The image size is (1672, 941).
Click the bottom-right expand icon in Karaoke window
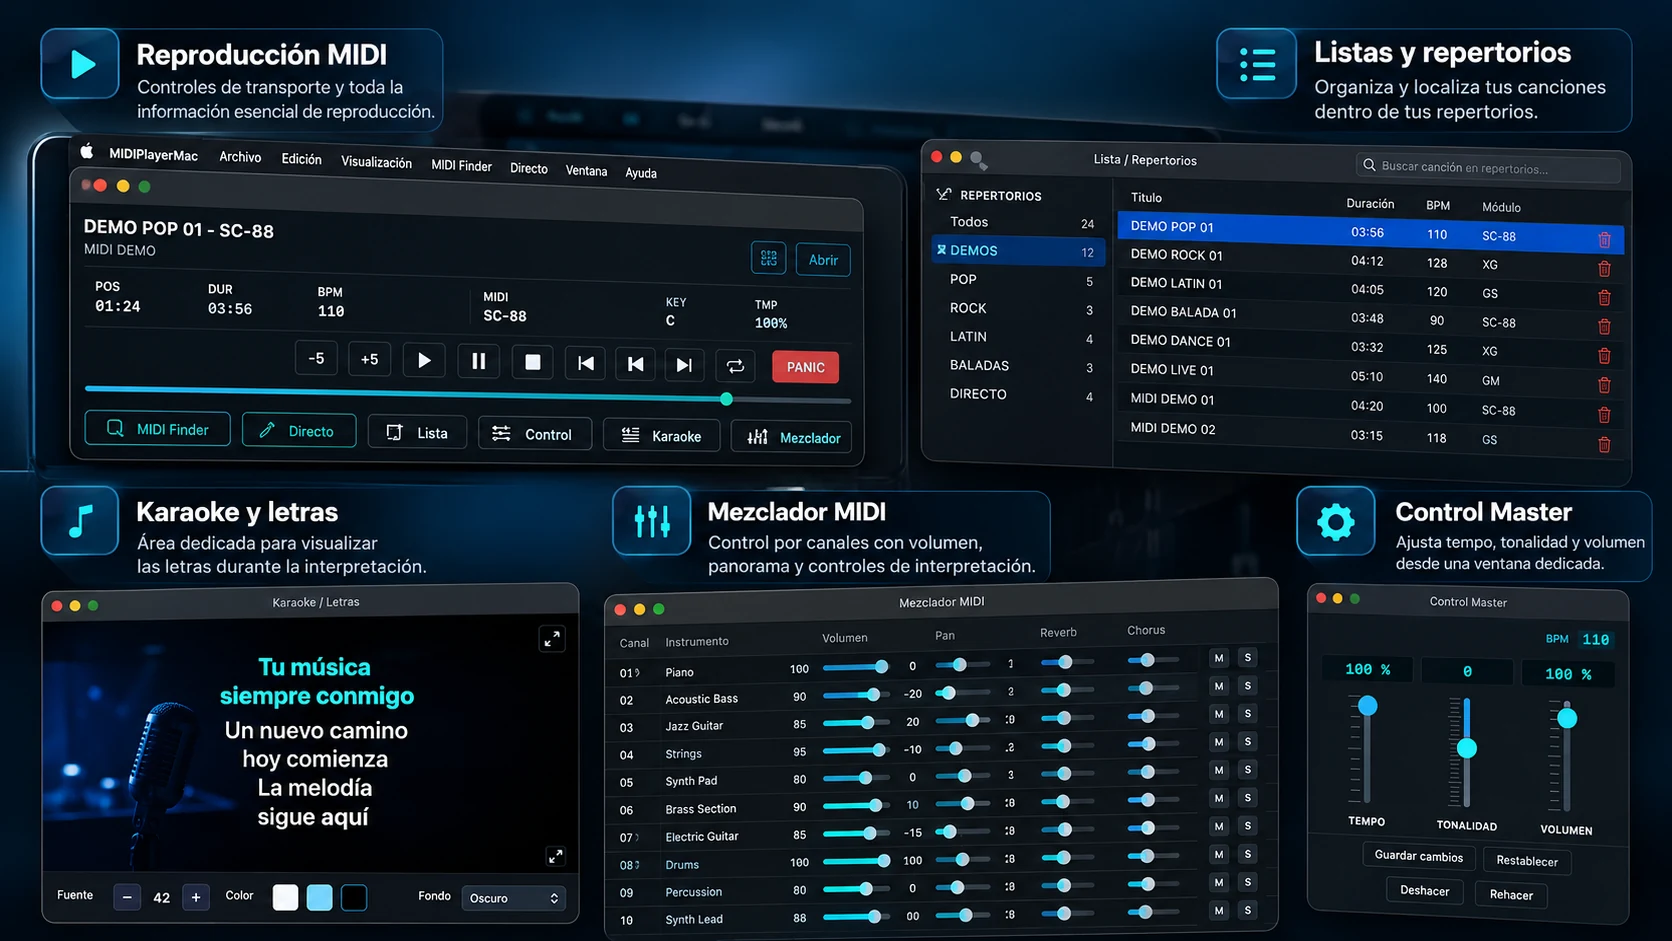(x=555, y=856)
